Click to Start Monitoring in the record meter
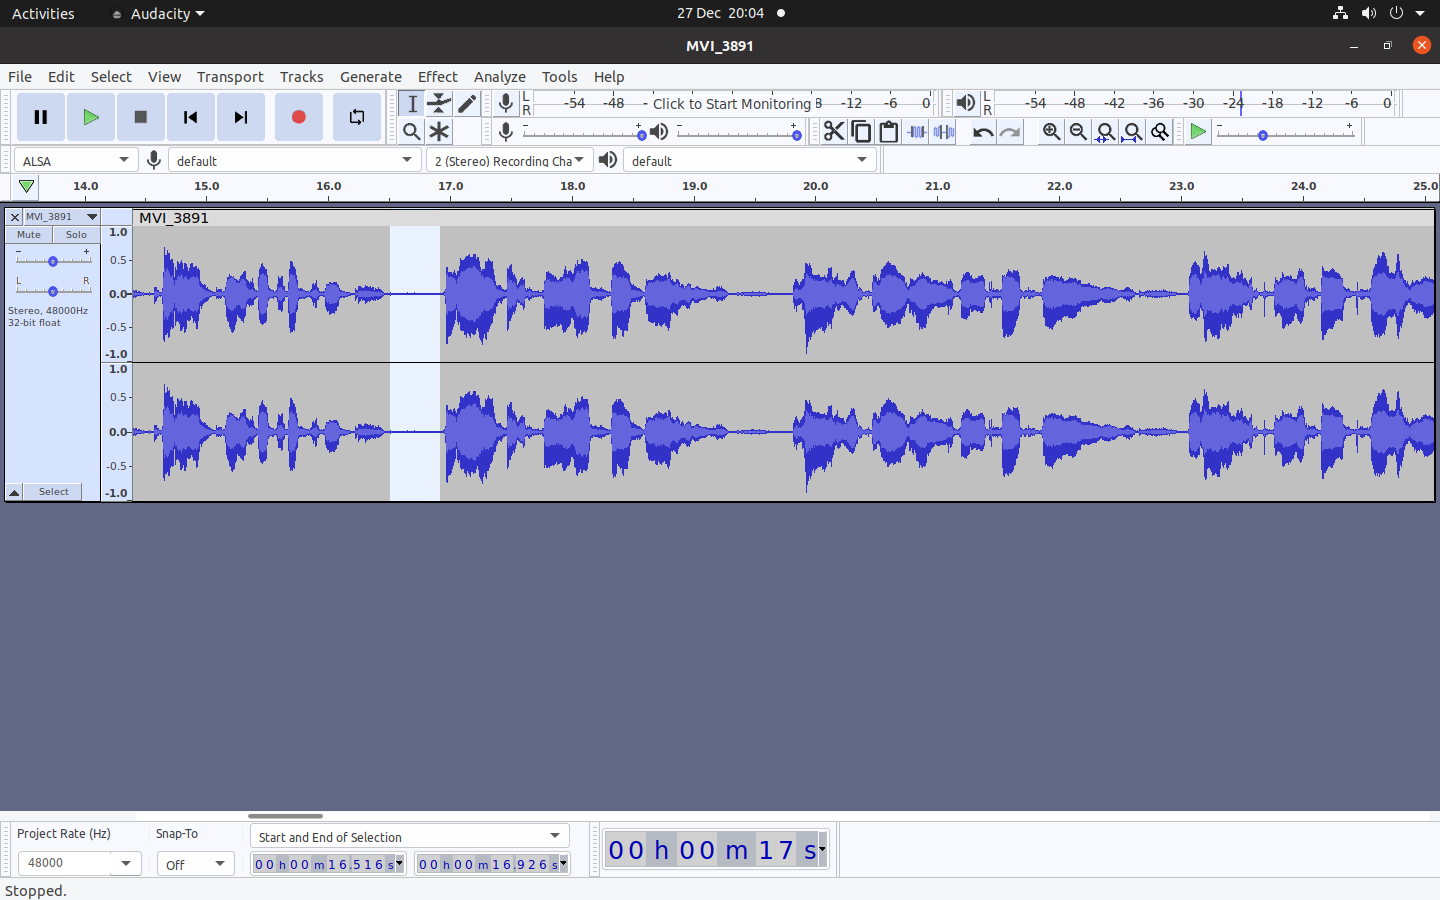1440x900 pixels. tap(732, 103)
